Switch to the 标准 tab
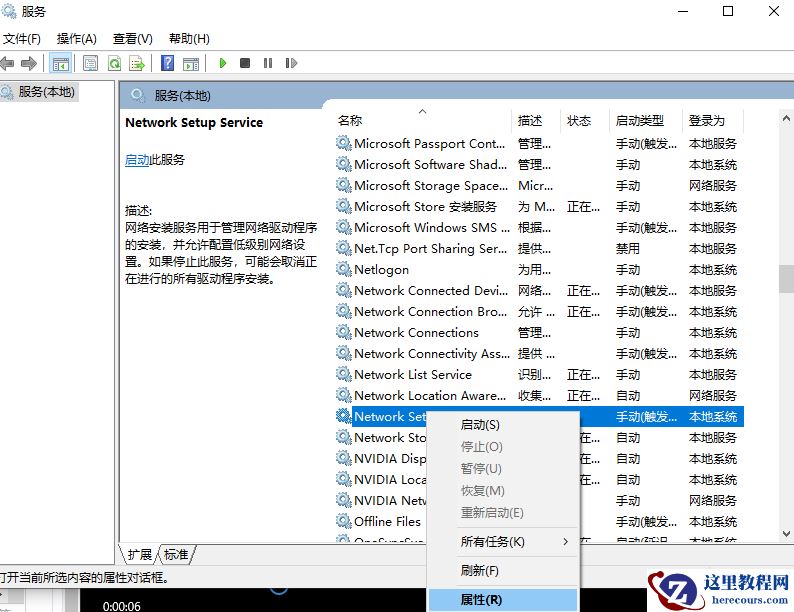Image resolution: width=794 pixels, height=612 pixels. tap(176, 554)
